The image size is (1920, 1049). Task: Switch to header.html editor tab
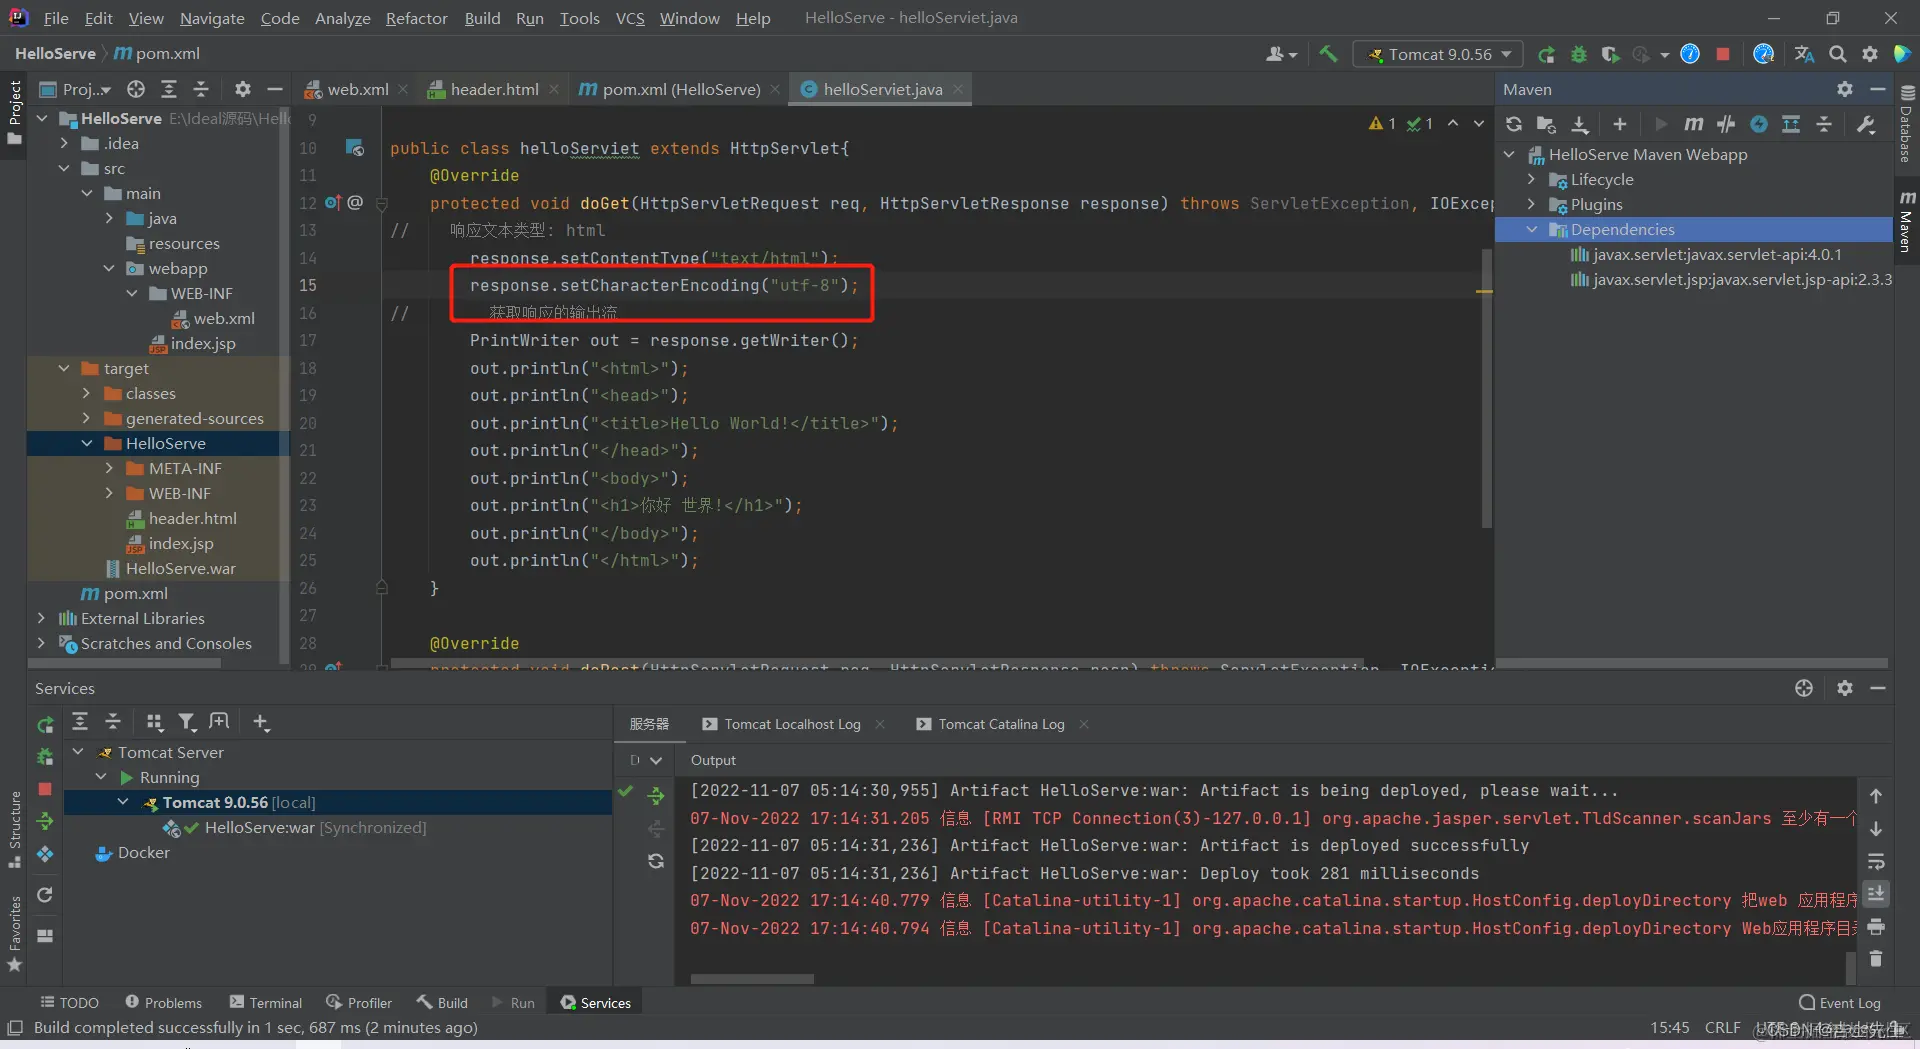pos(493,89)
